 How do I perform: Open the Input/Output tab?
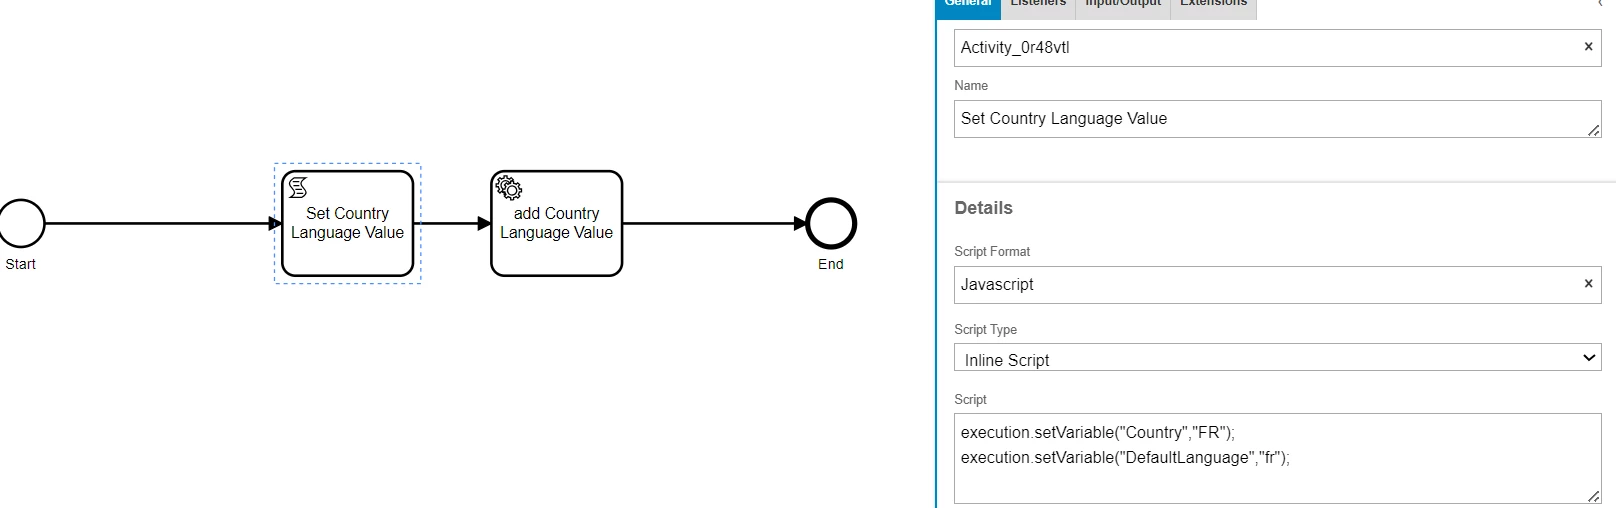(x=1123, y=5)
